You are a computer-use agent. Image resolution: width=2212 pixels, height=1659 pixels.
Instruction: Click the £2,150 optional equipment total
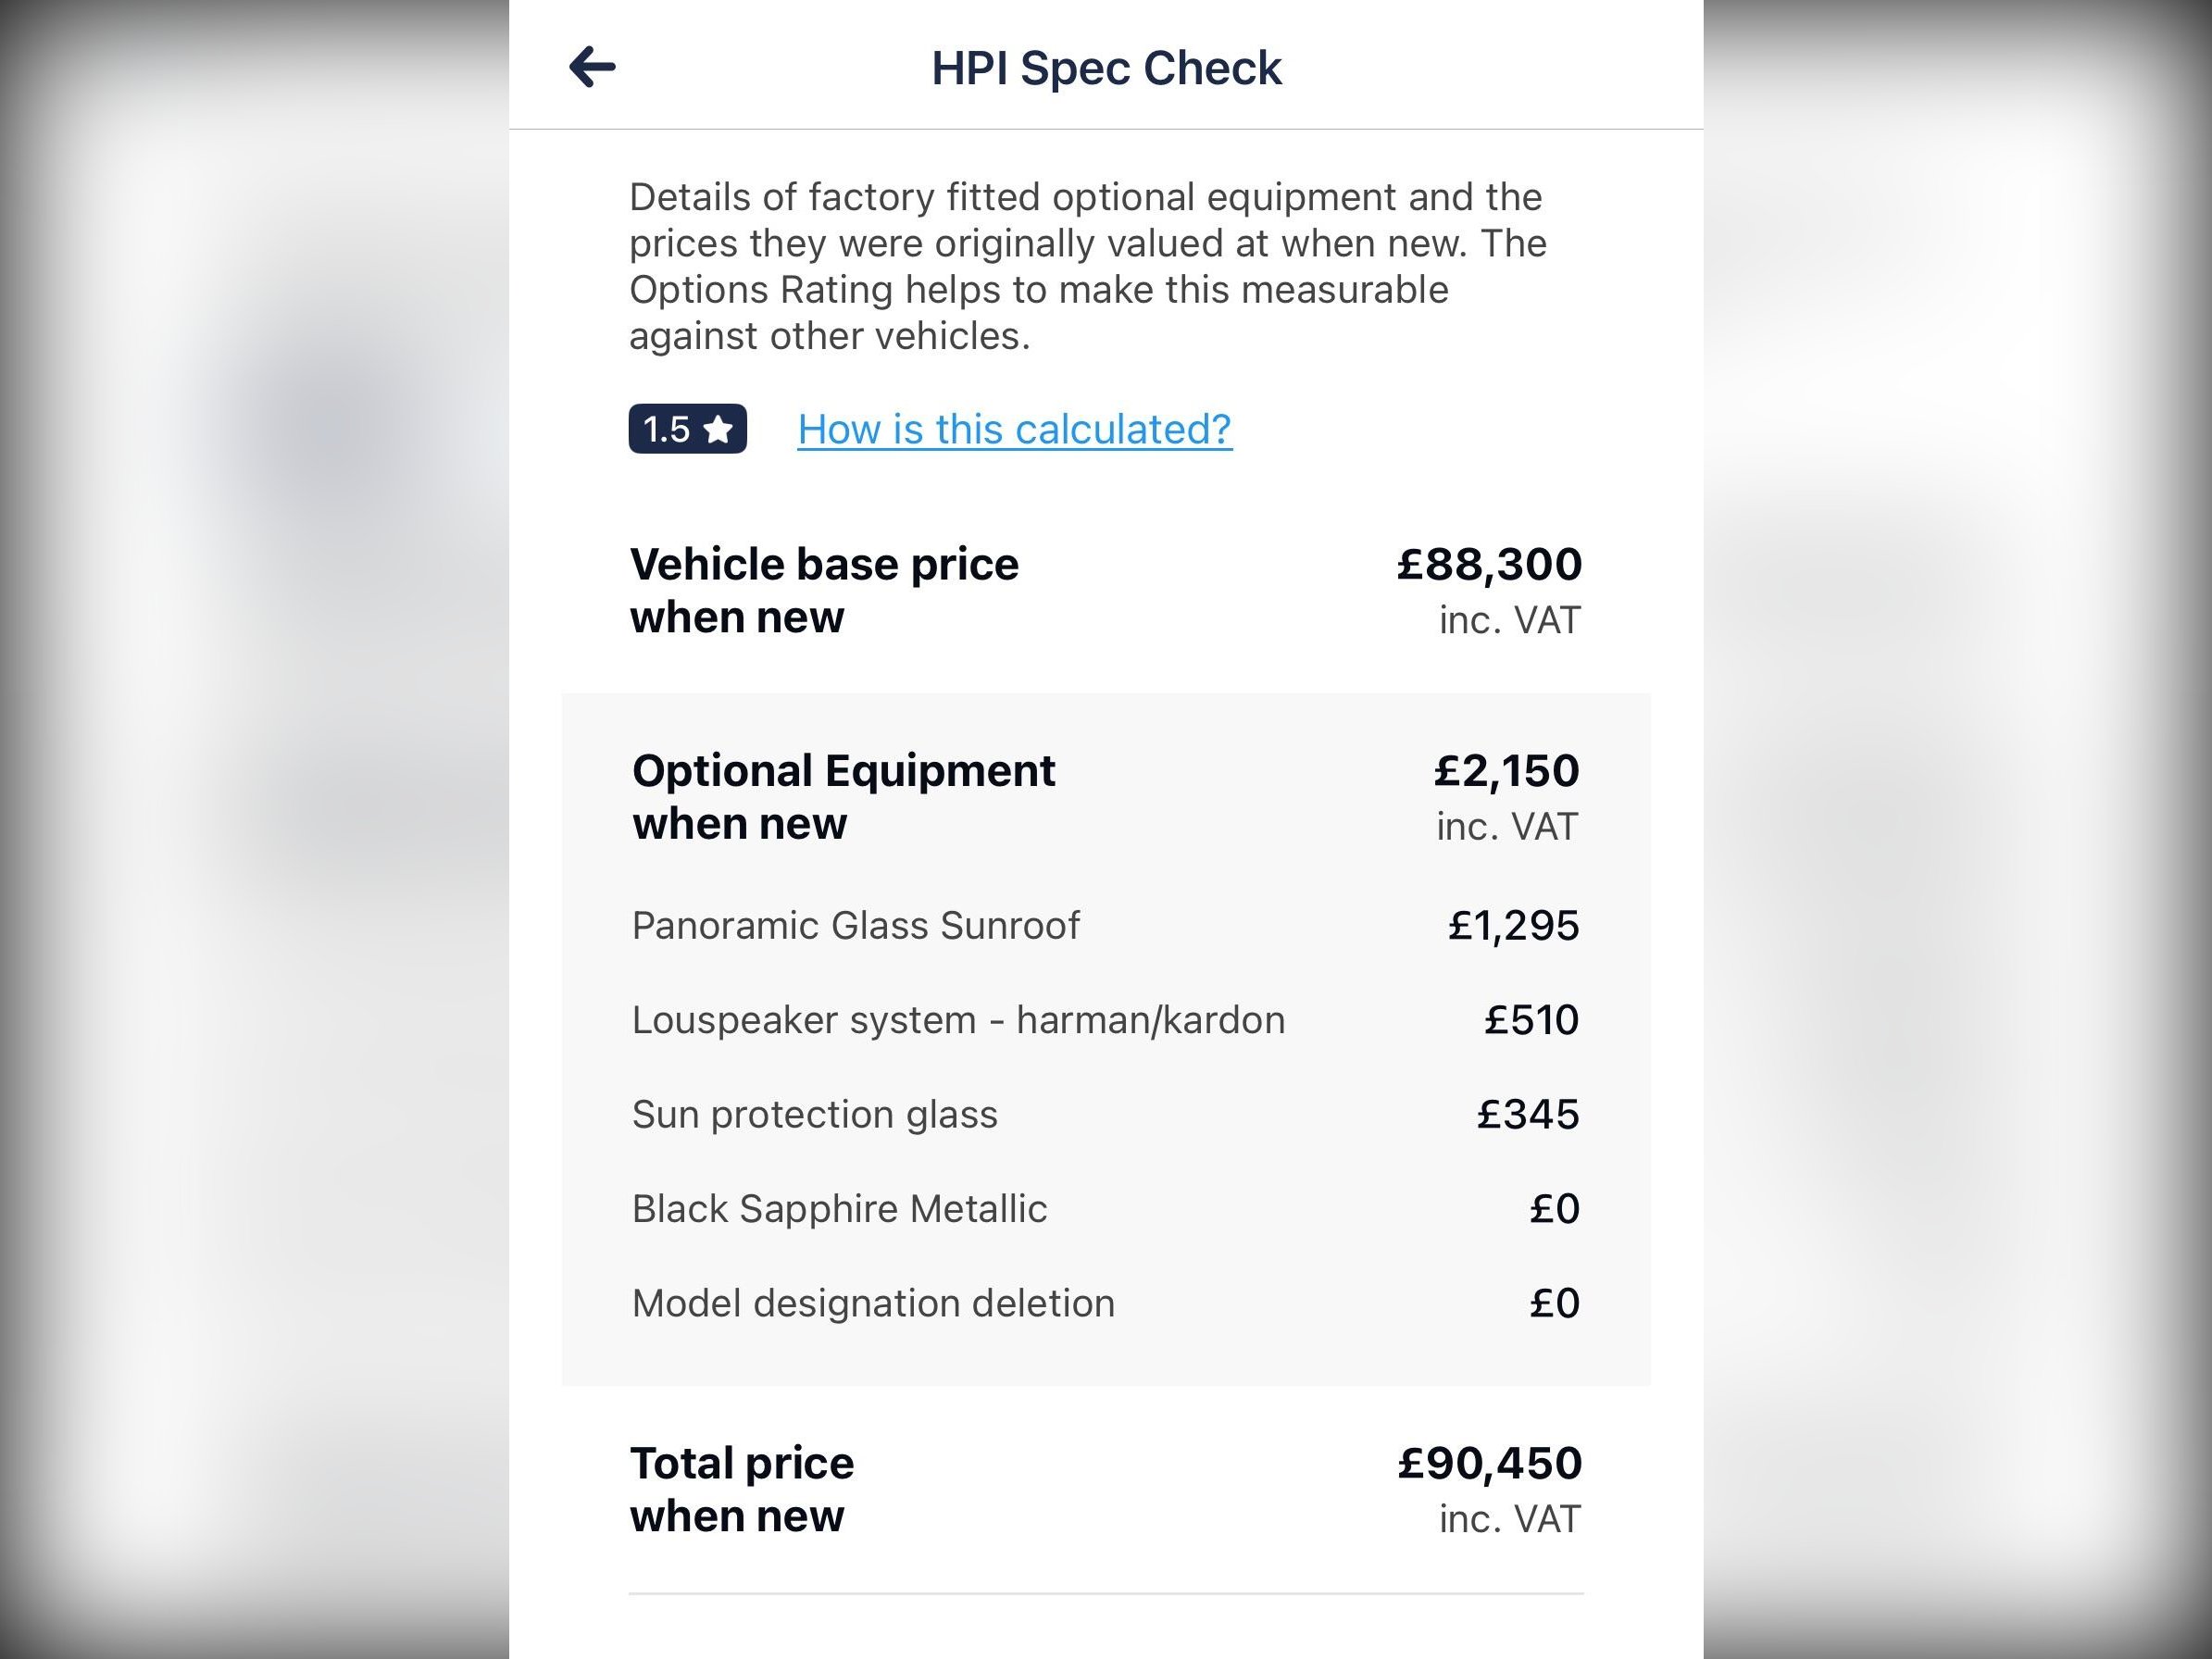point(1506,771)
